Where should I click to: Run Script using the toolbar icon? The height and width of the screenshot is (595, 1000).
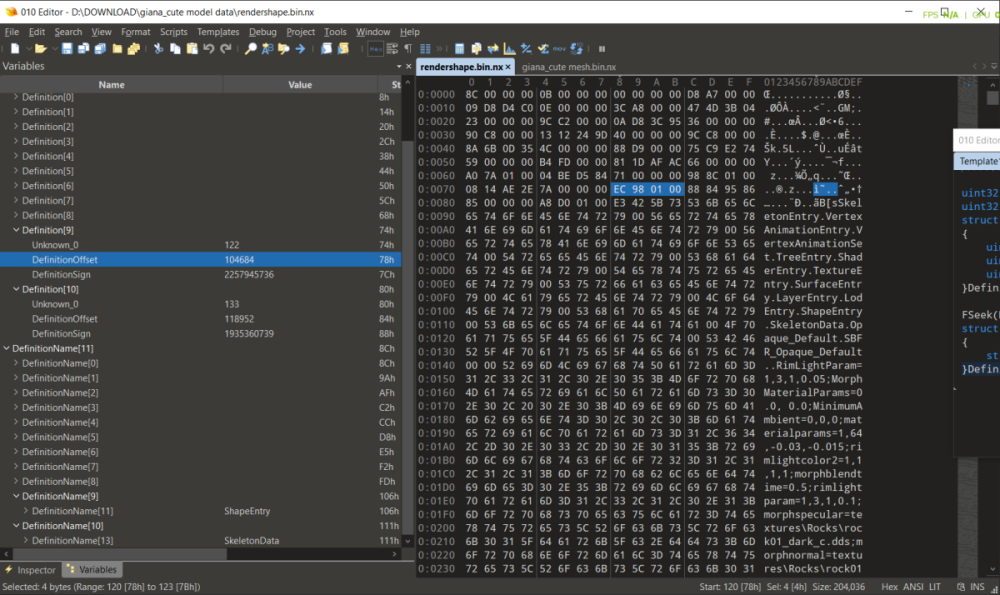pos(327,49)
